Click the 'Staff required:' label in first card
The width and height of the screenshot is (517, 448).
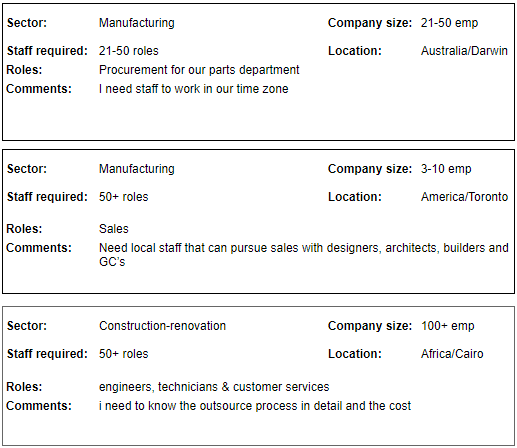tap(47, 51)
